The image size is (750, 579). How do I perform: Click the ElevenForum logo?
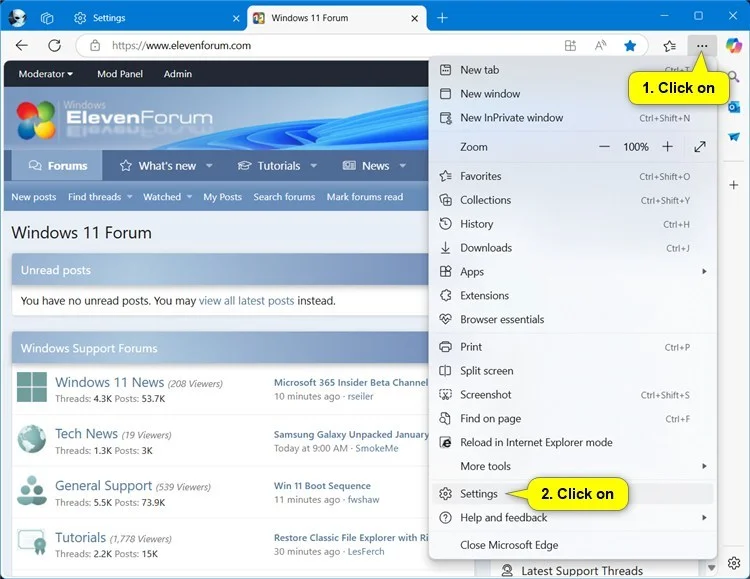[x=114, y=119]
